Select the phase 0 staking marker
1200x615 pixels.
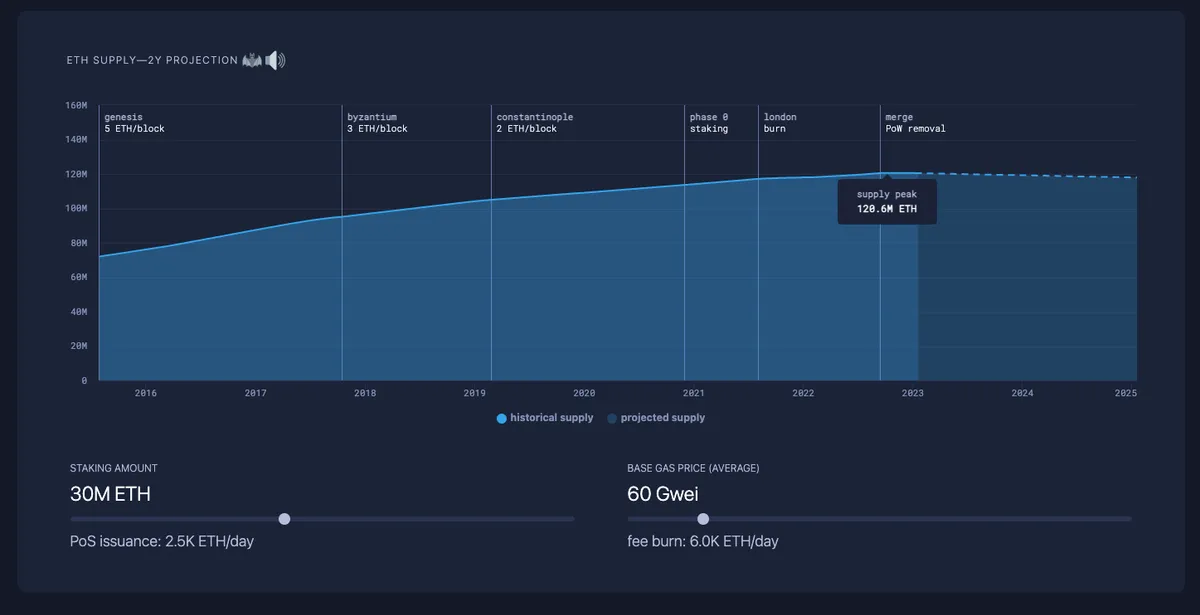coord(709,123)
